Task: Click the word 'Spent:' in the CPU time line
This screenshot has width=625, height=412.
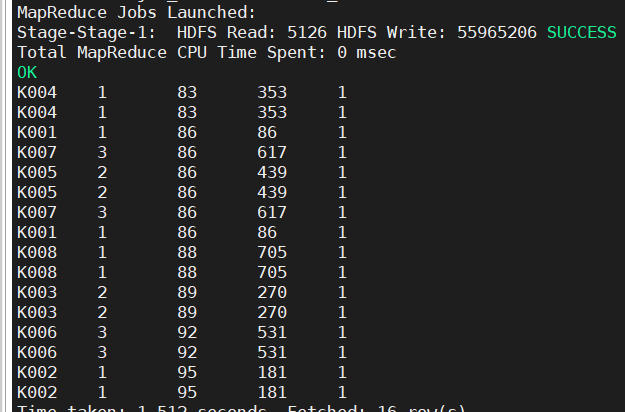Action: (x=297, y=53)
